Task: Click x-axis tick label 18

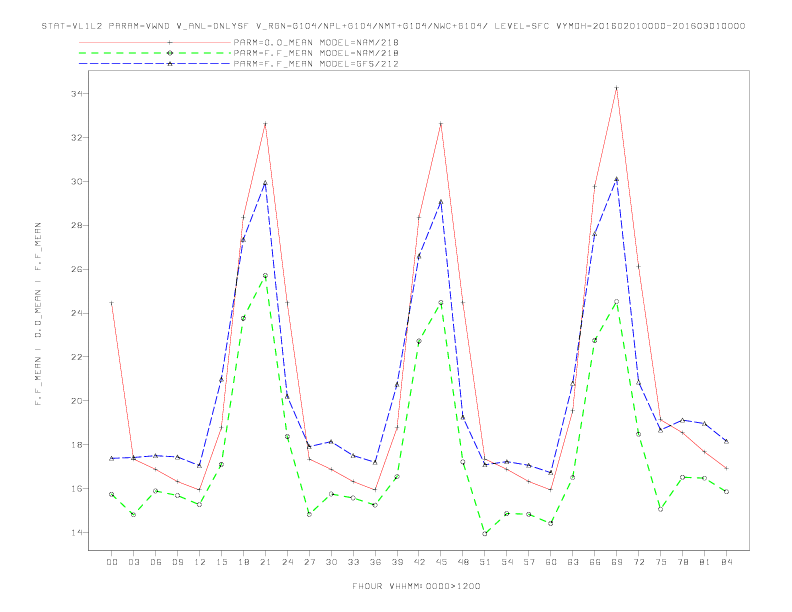Action: [x=243, y=562]
